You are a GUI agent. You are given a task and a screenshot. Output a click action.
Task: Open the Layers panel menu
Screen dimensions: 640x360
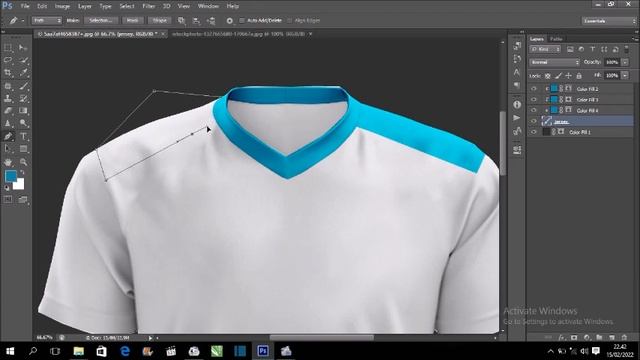[635, 39]
